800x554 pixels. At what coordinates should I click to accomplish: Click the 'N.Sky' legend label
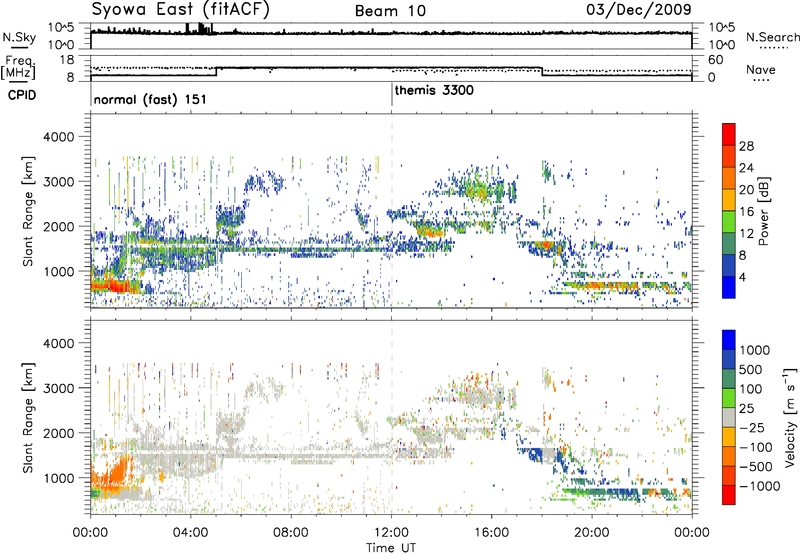[x=19, y=37]
